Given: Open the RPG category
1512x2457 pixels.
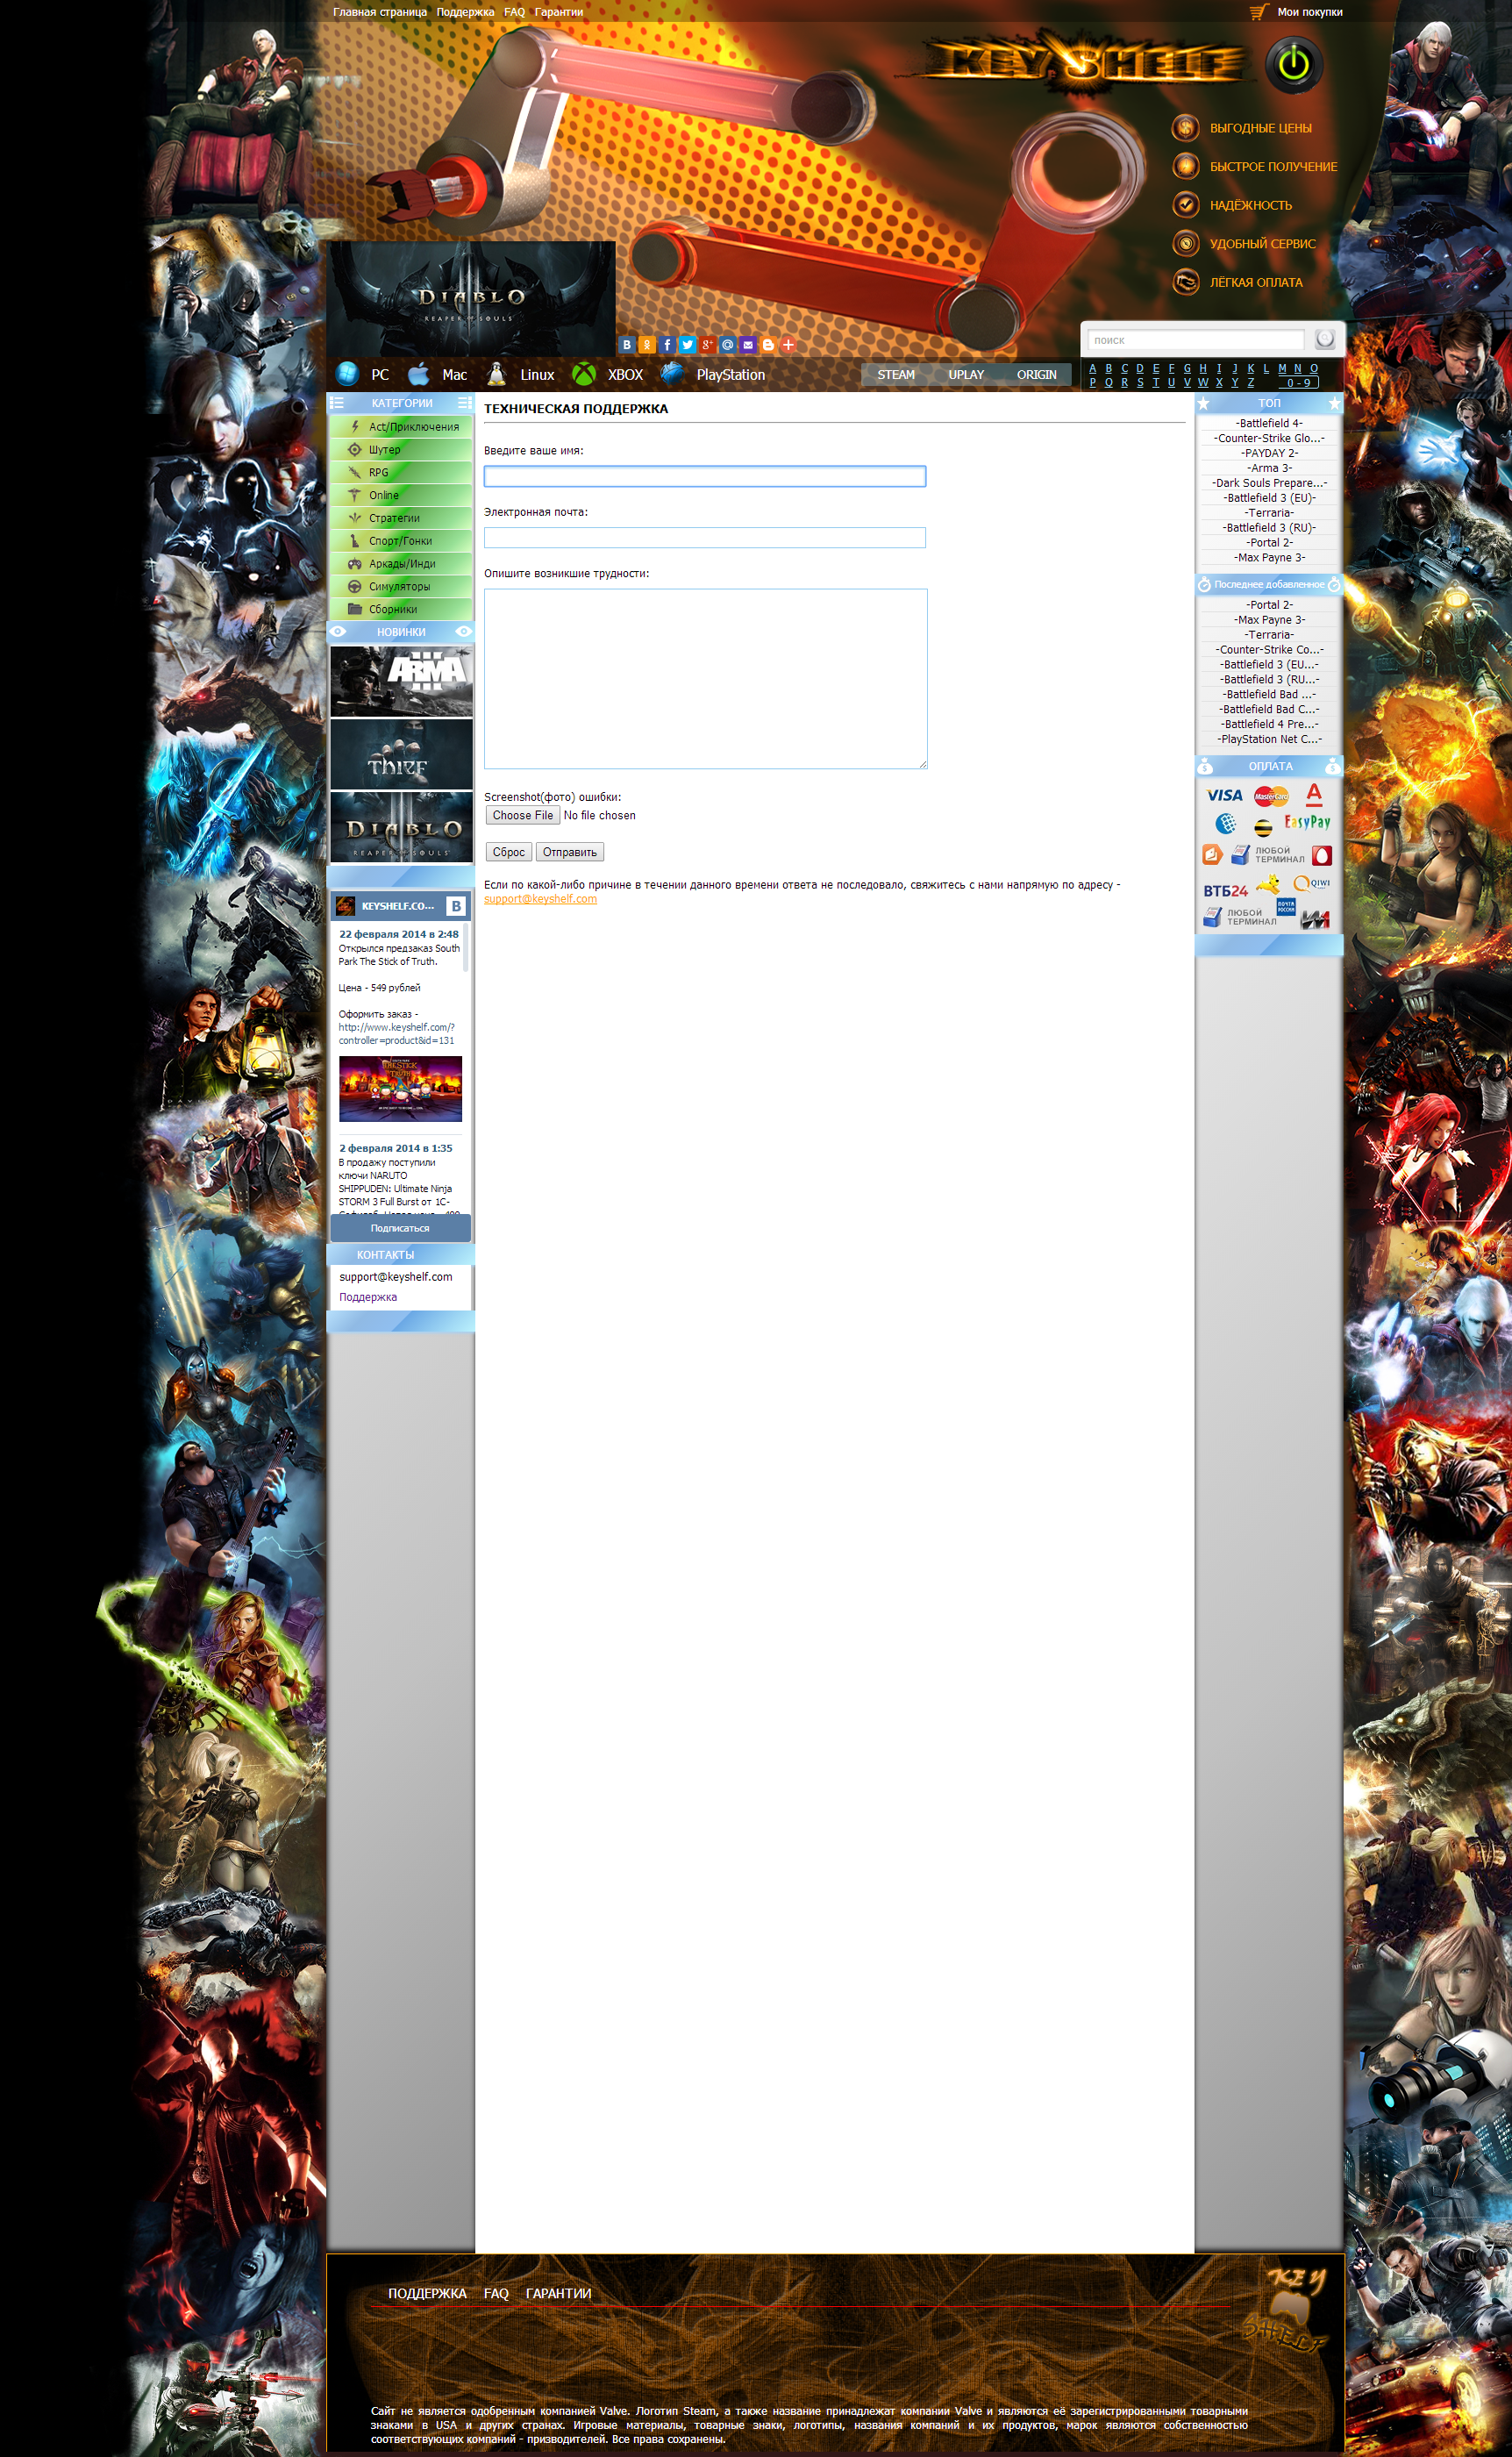Looking at the screenshot, I should click(x=401, y=473).
